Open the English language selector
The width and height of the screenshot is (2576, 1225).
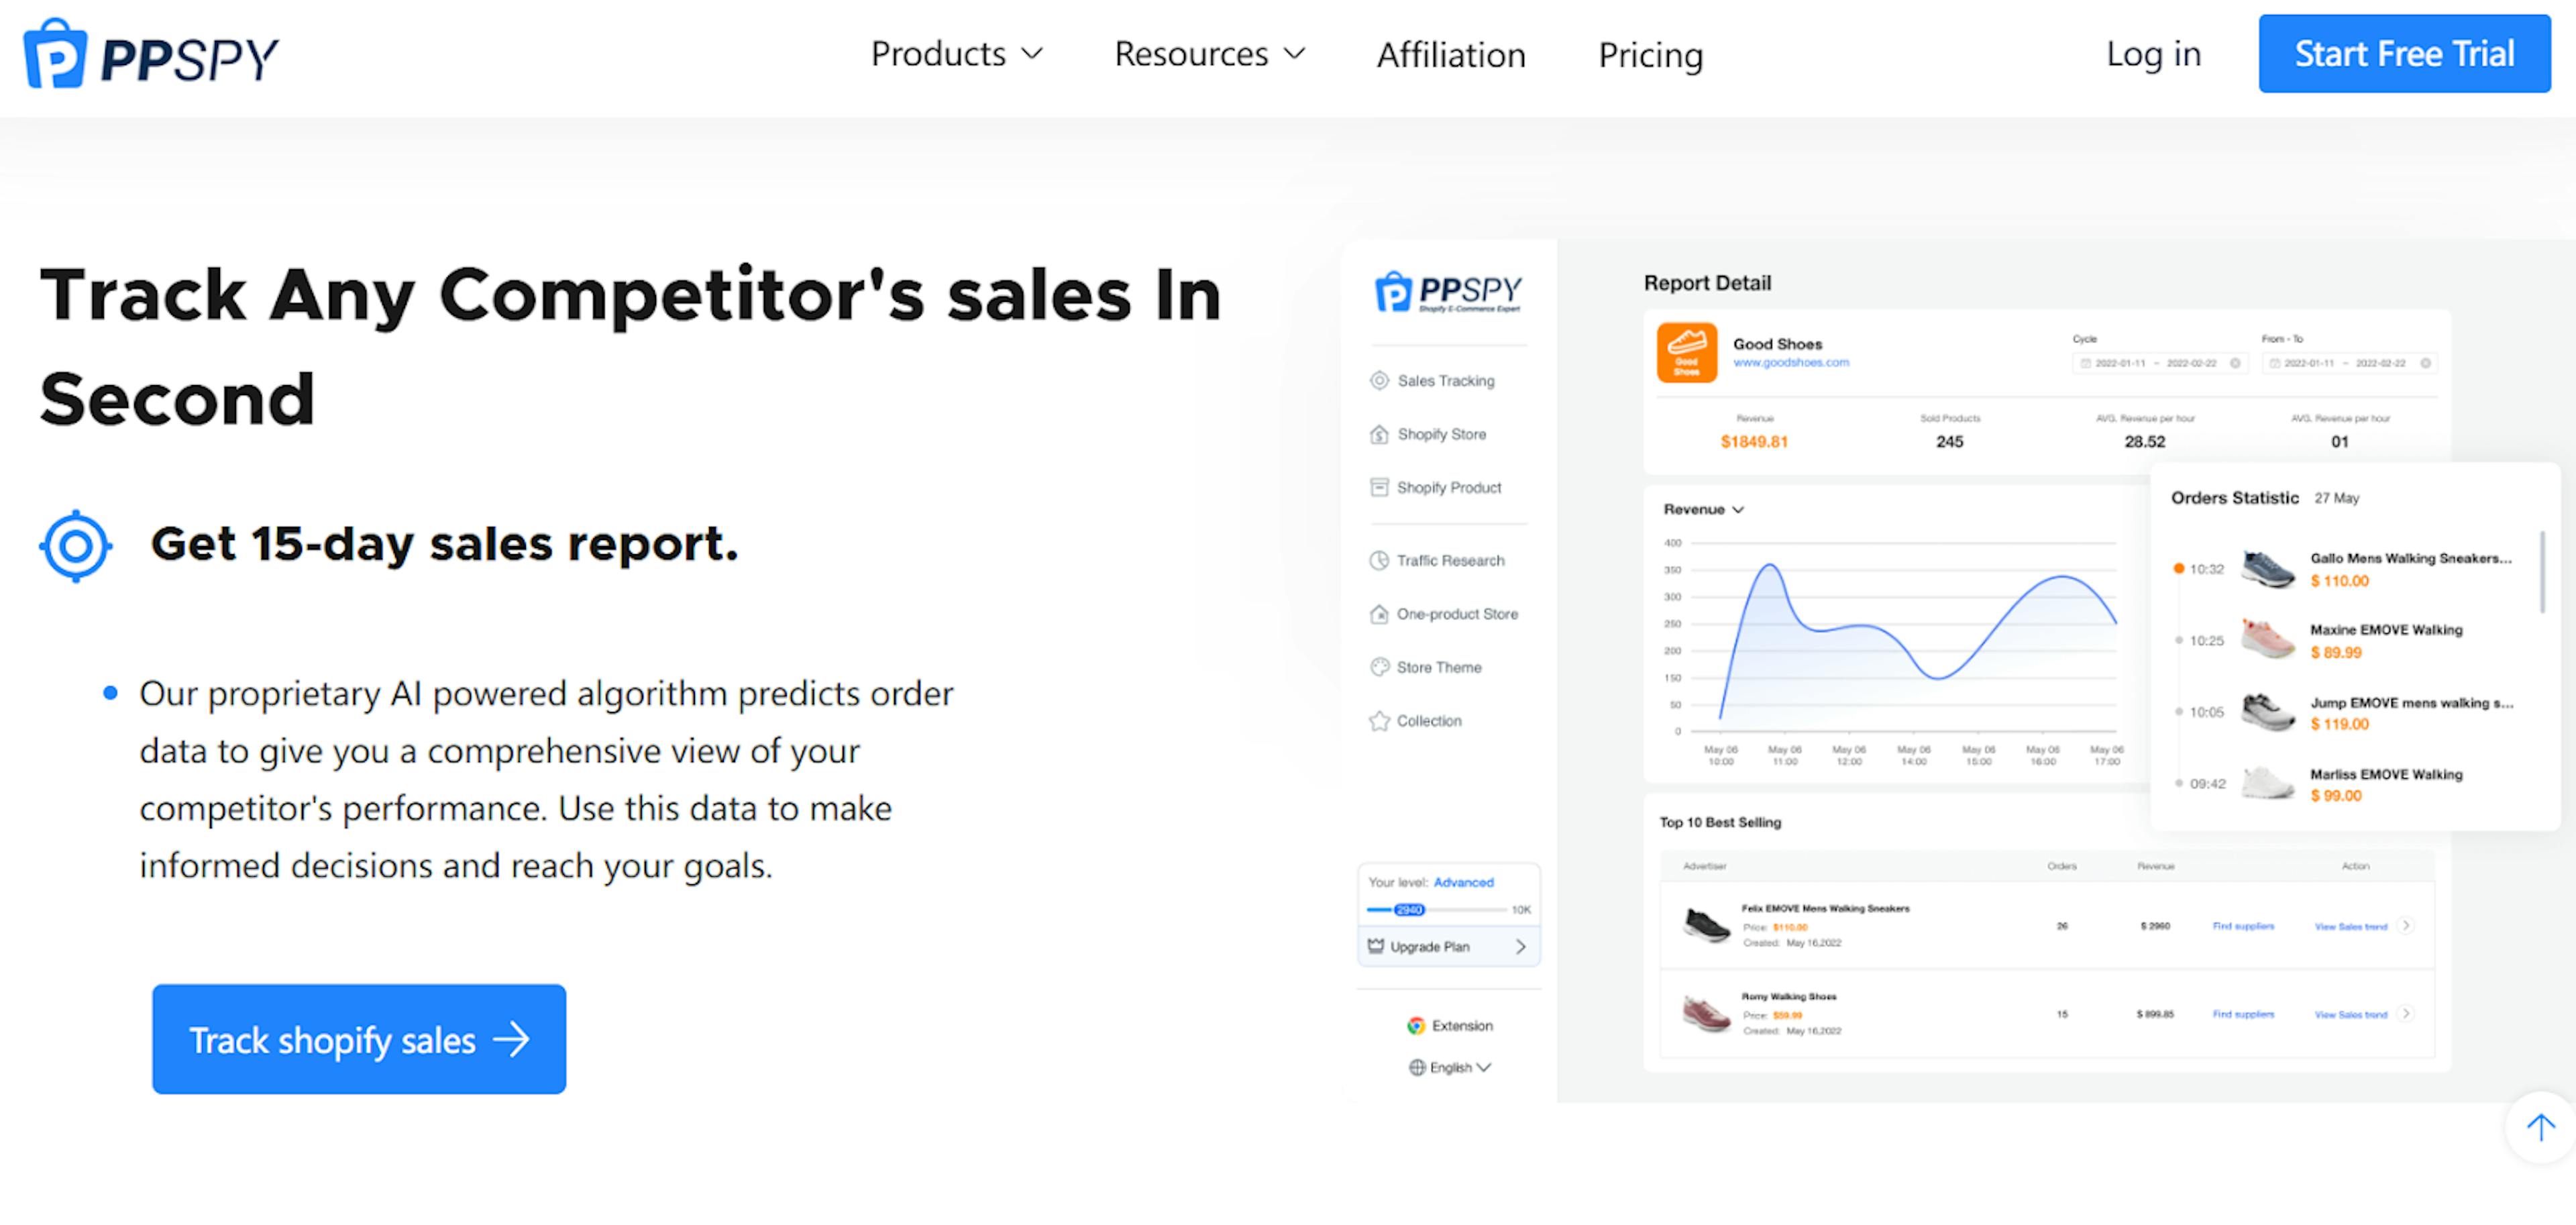click(x=1449, y=1067)
